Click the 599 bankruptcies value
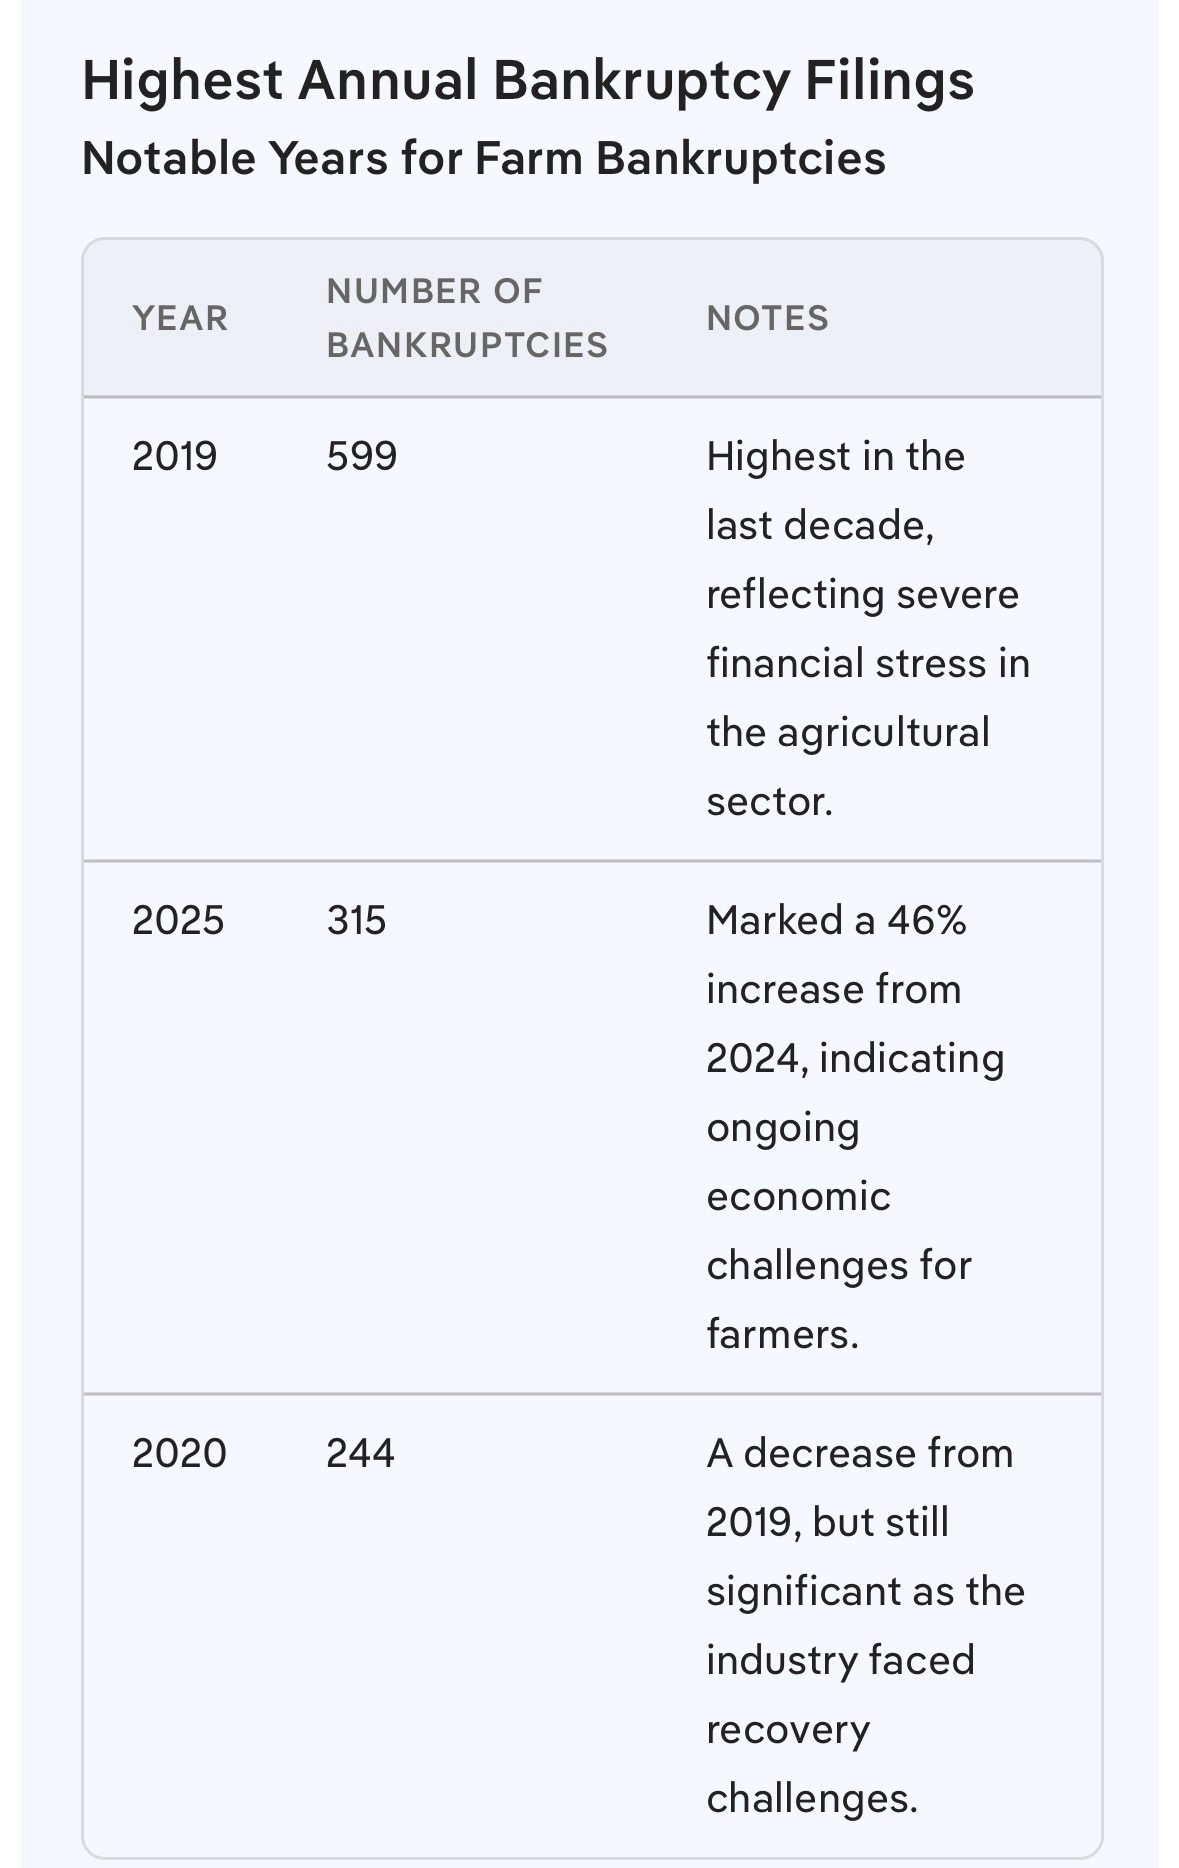Screen dimensions: 1179x1868 pos(361,456)
